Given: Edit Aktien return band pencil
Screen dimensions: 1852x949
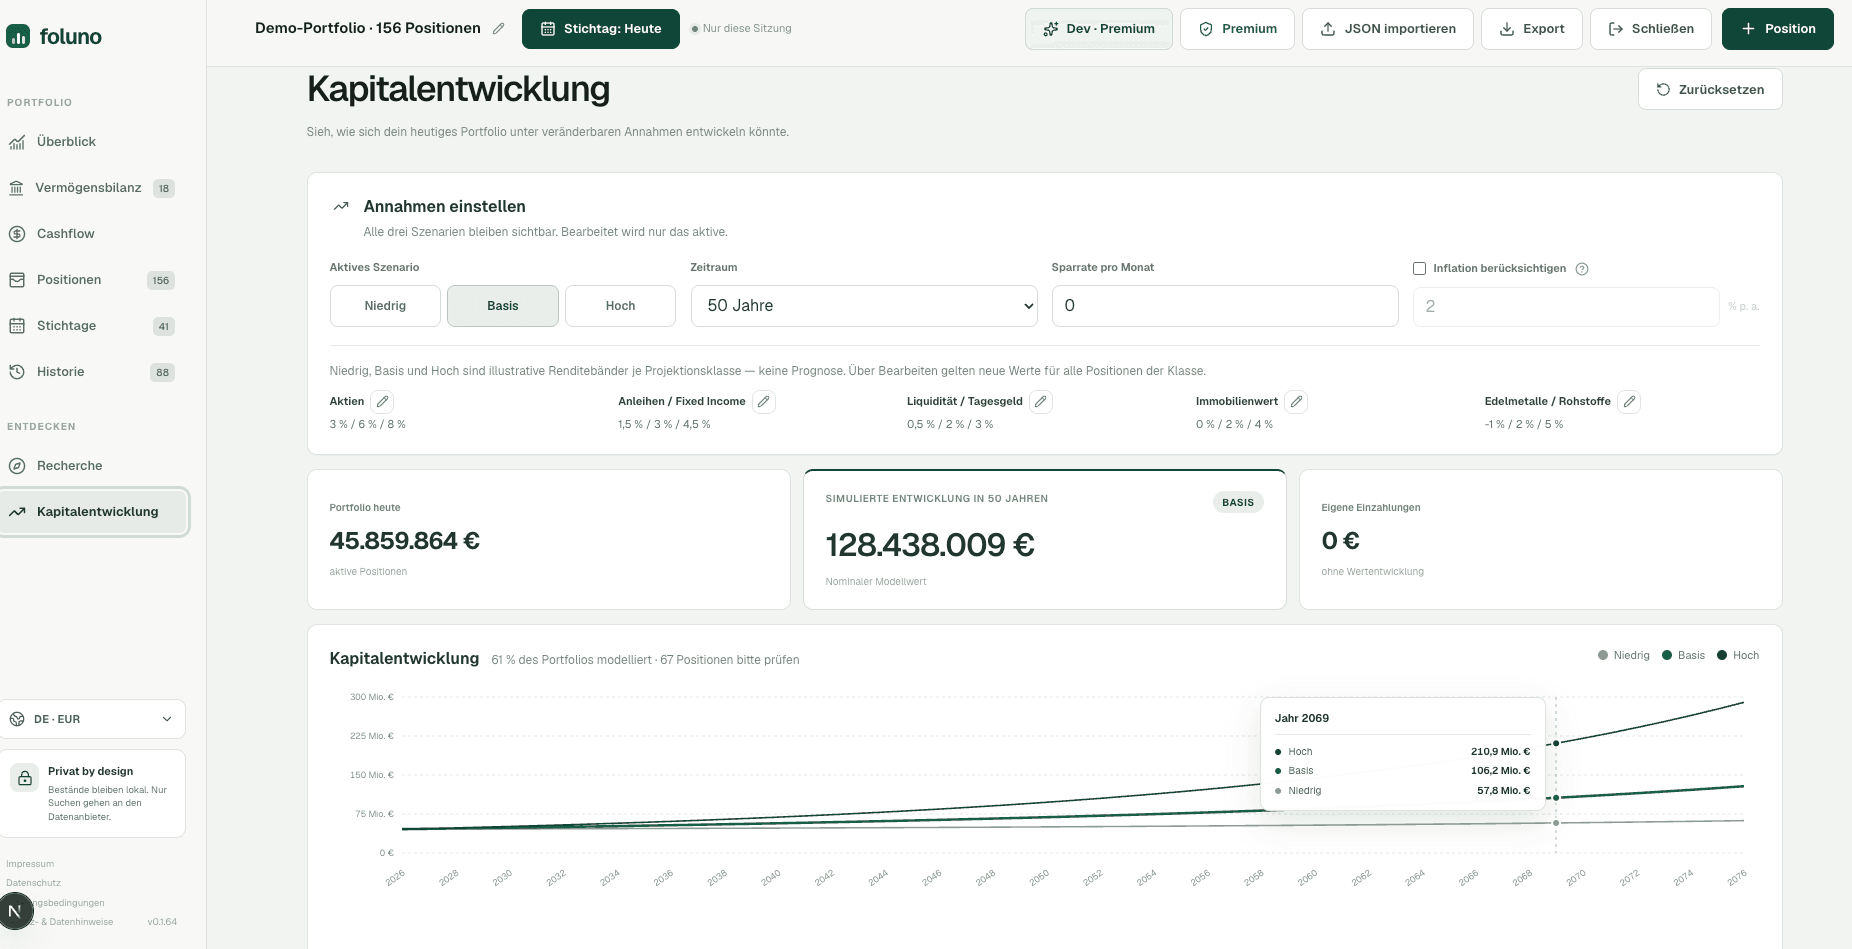Looking at the screenshot, I should coord(382,402).
